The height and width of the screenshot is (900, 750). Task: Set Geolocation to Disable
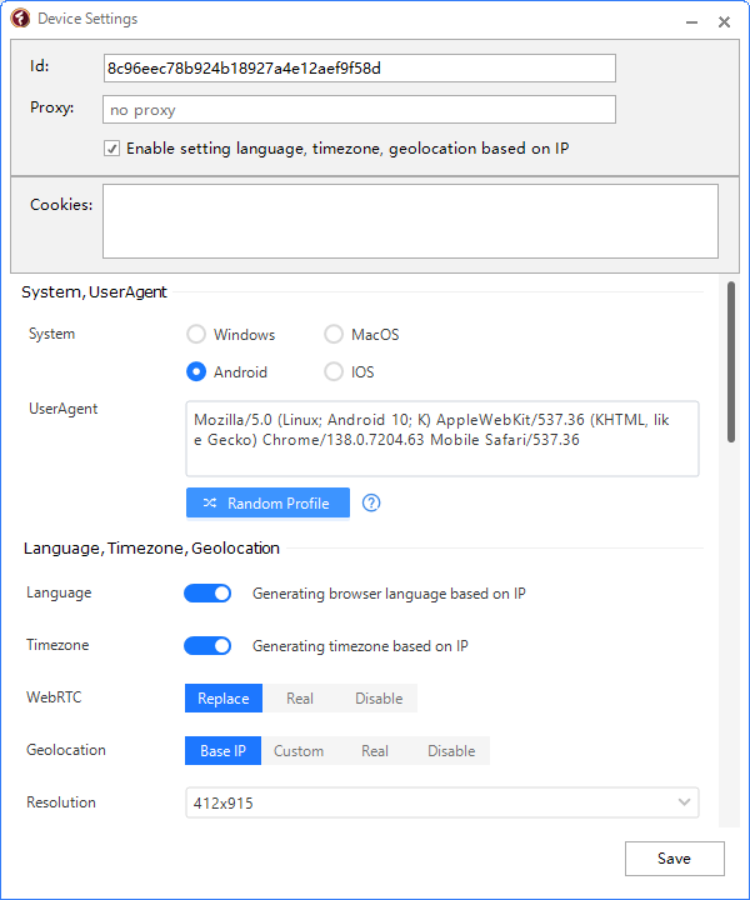[451, 751]
